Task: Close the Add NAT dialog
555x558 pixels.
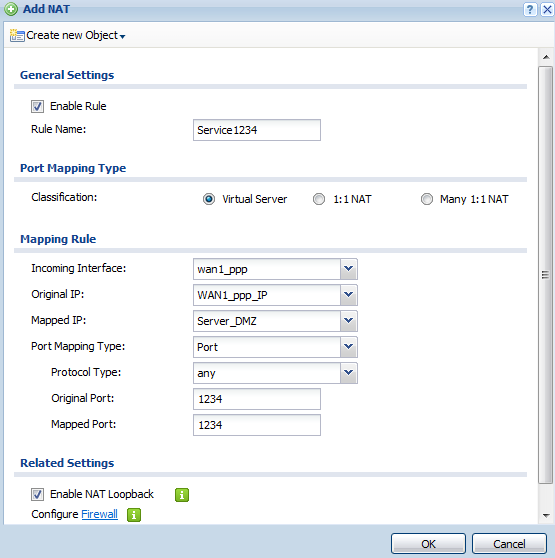Action: pos(547,9)
